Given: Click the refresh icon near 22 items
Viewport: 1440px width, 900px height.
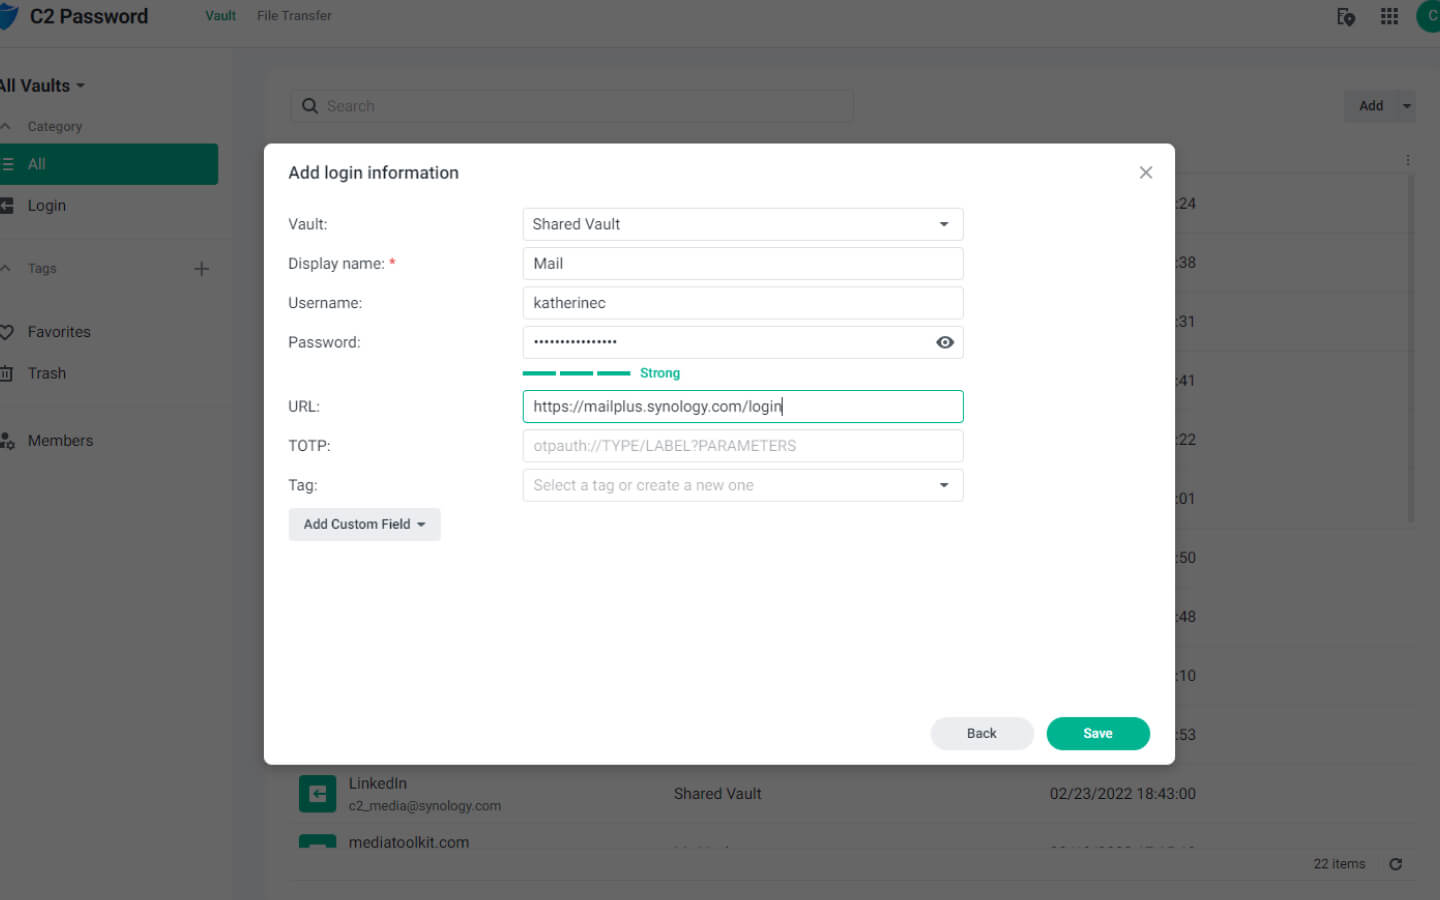Looking at the screenshot, I should [x=1396, y=864].
